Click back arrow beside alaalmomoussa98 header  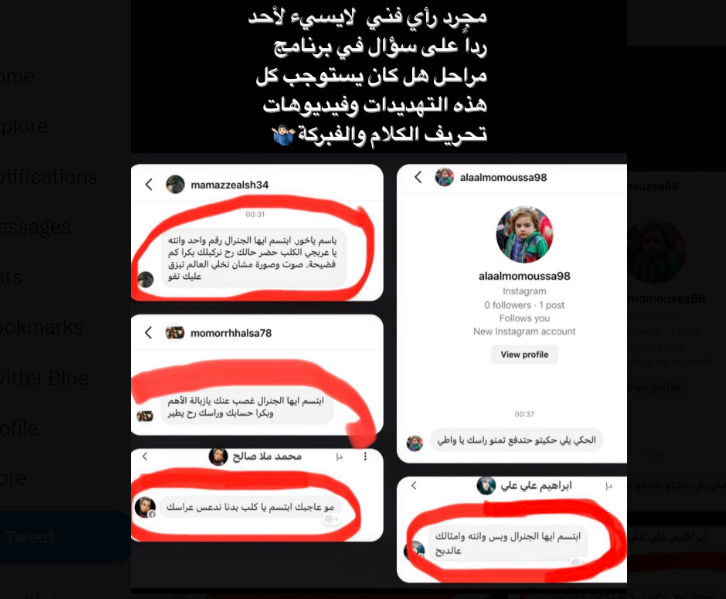[418, 177]
